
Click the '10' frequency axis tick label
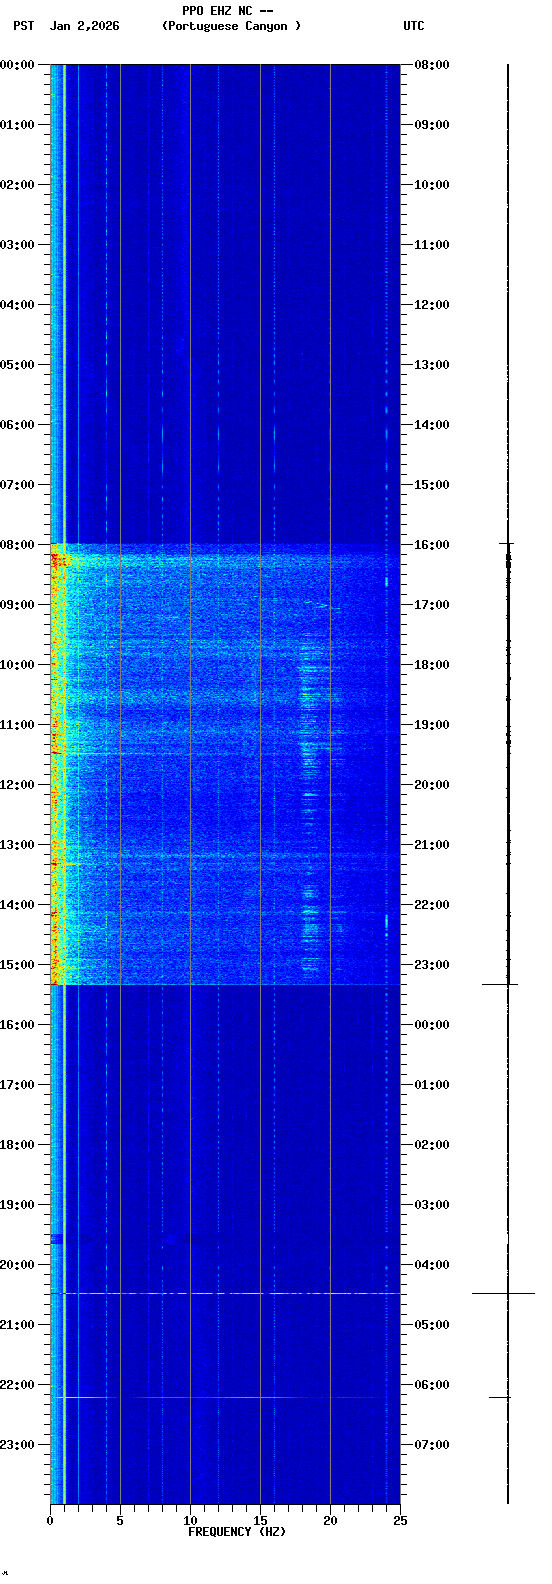190,1521
